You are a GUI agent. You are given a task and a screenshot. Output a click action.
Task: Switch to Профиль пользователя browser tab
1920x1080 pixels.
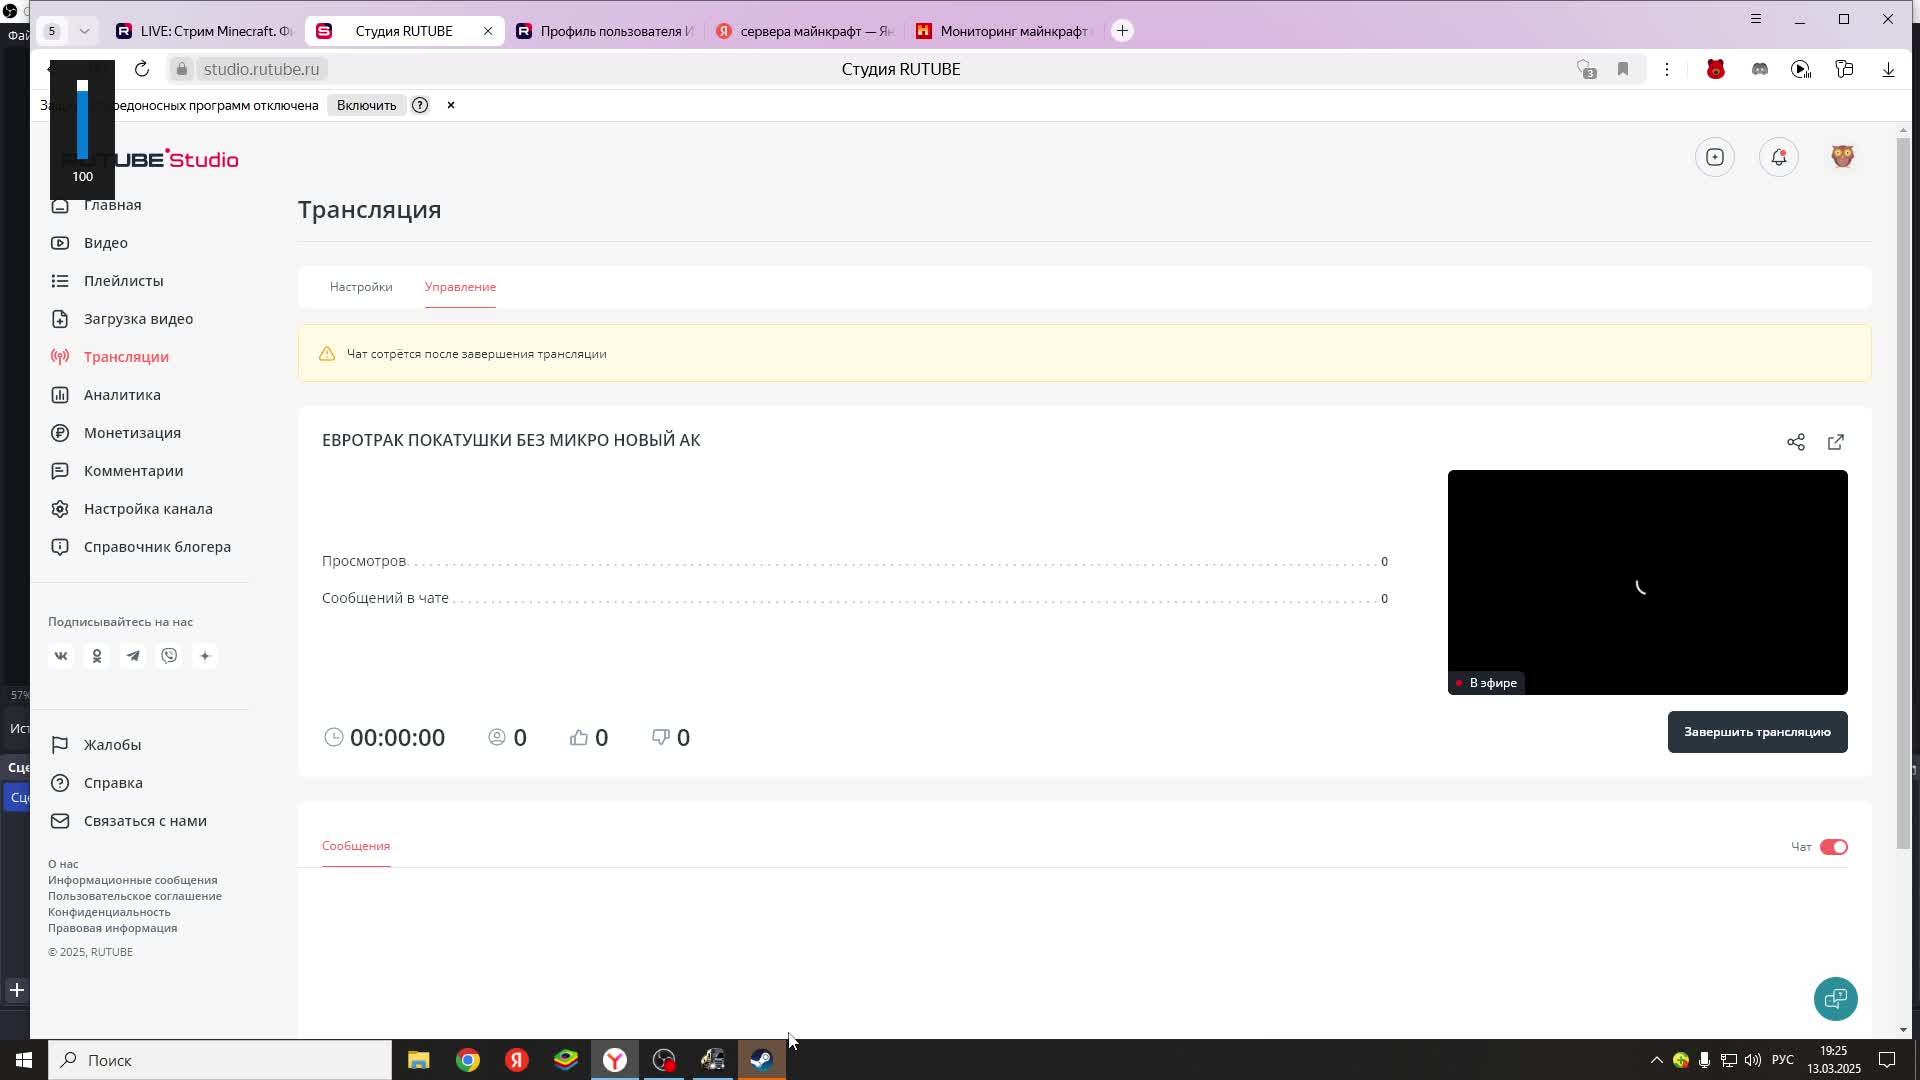tap(605, 31)
